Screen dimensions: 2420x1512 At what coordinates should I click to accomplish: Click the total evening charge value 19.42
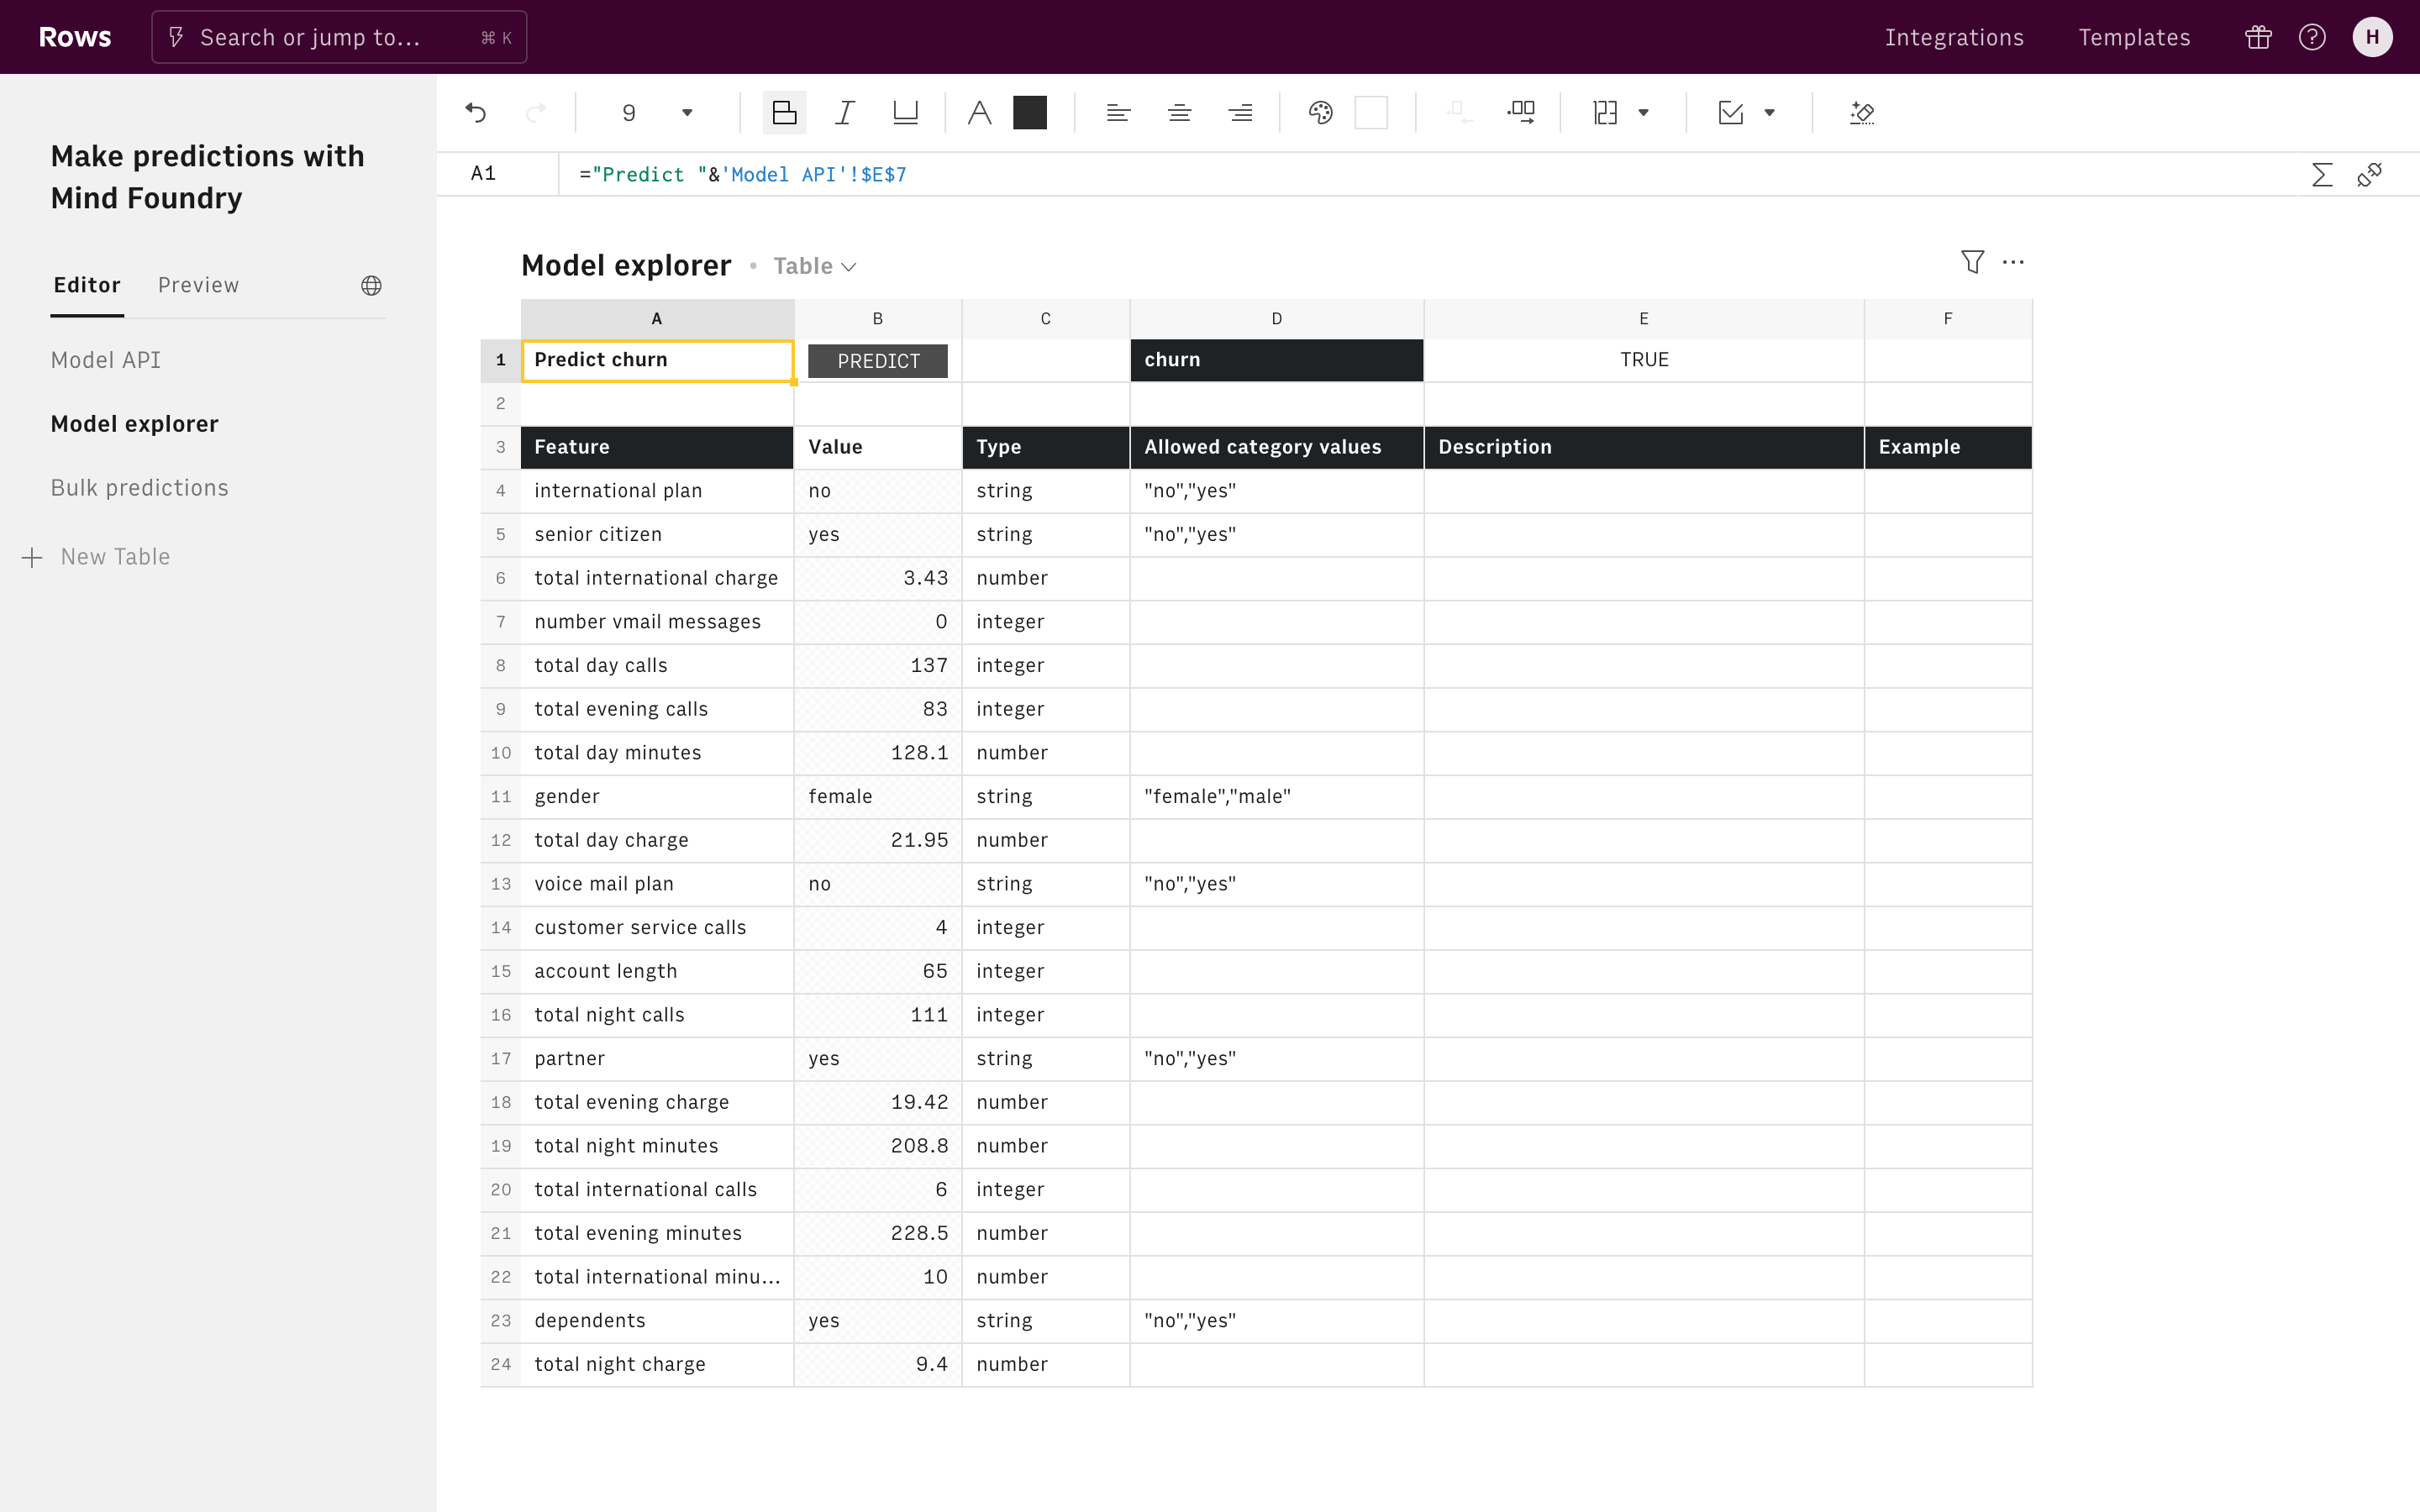click(878, 1102)
